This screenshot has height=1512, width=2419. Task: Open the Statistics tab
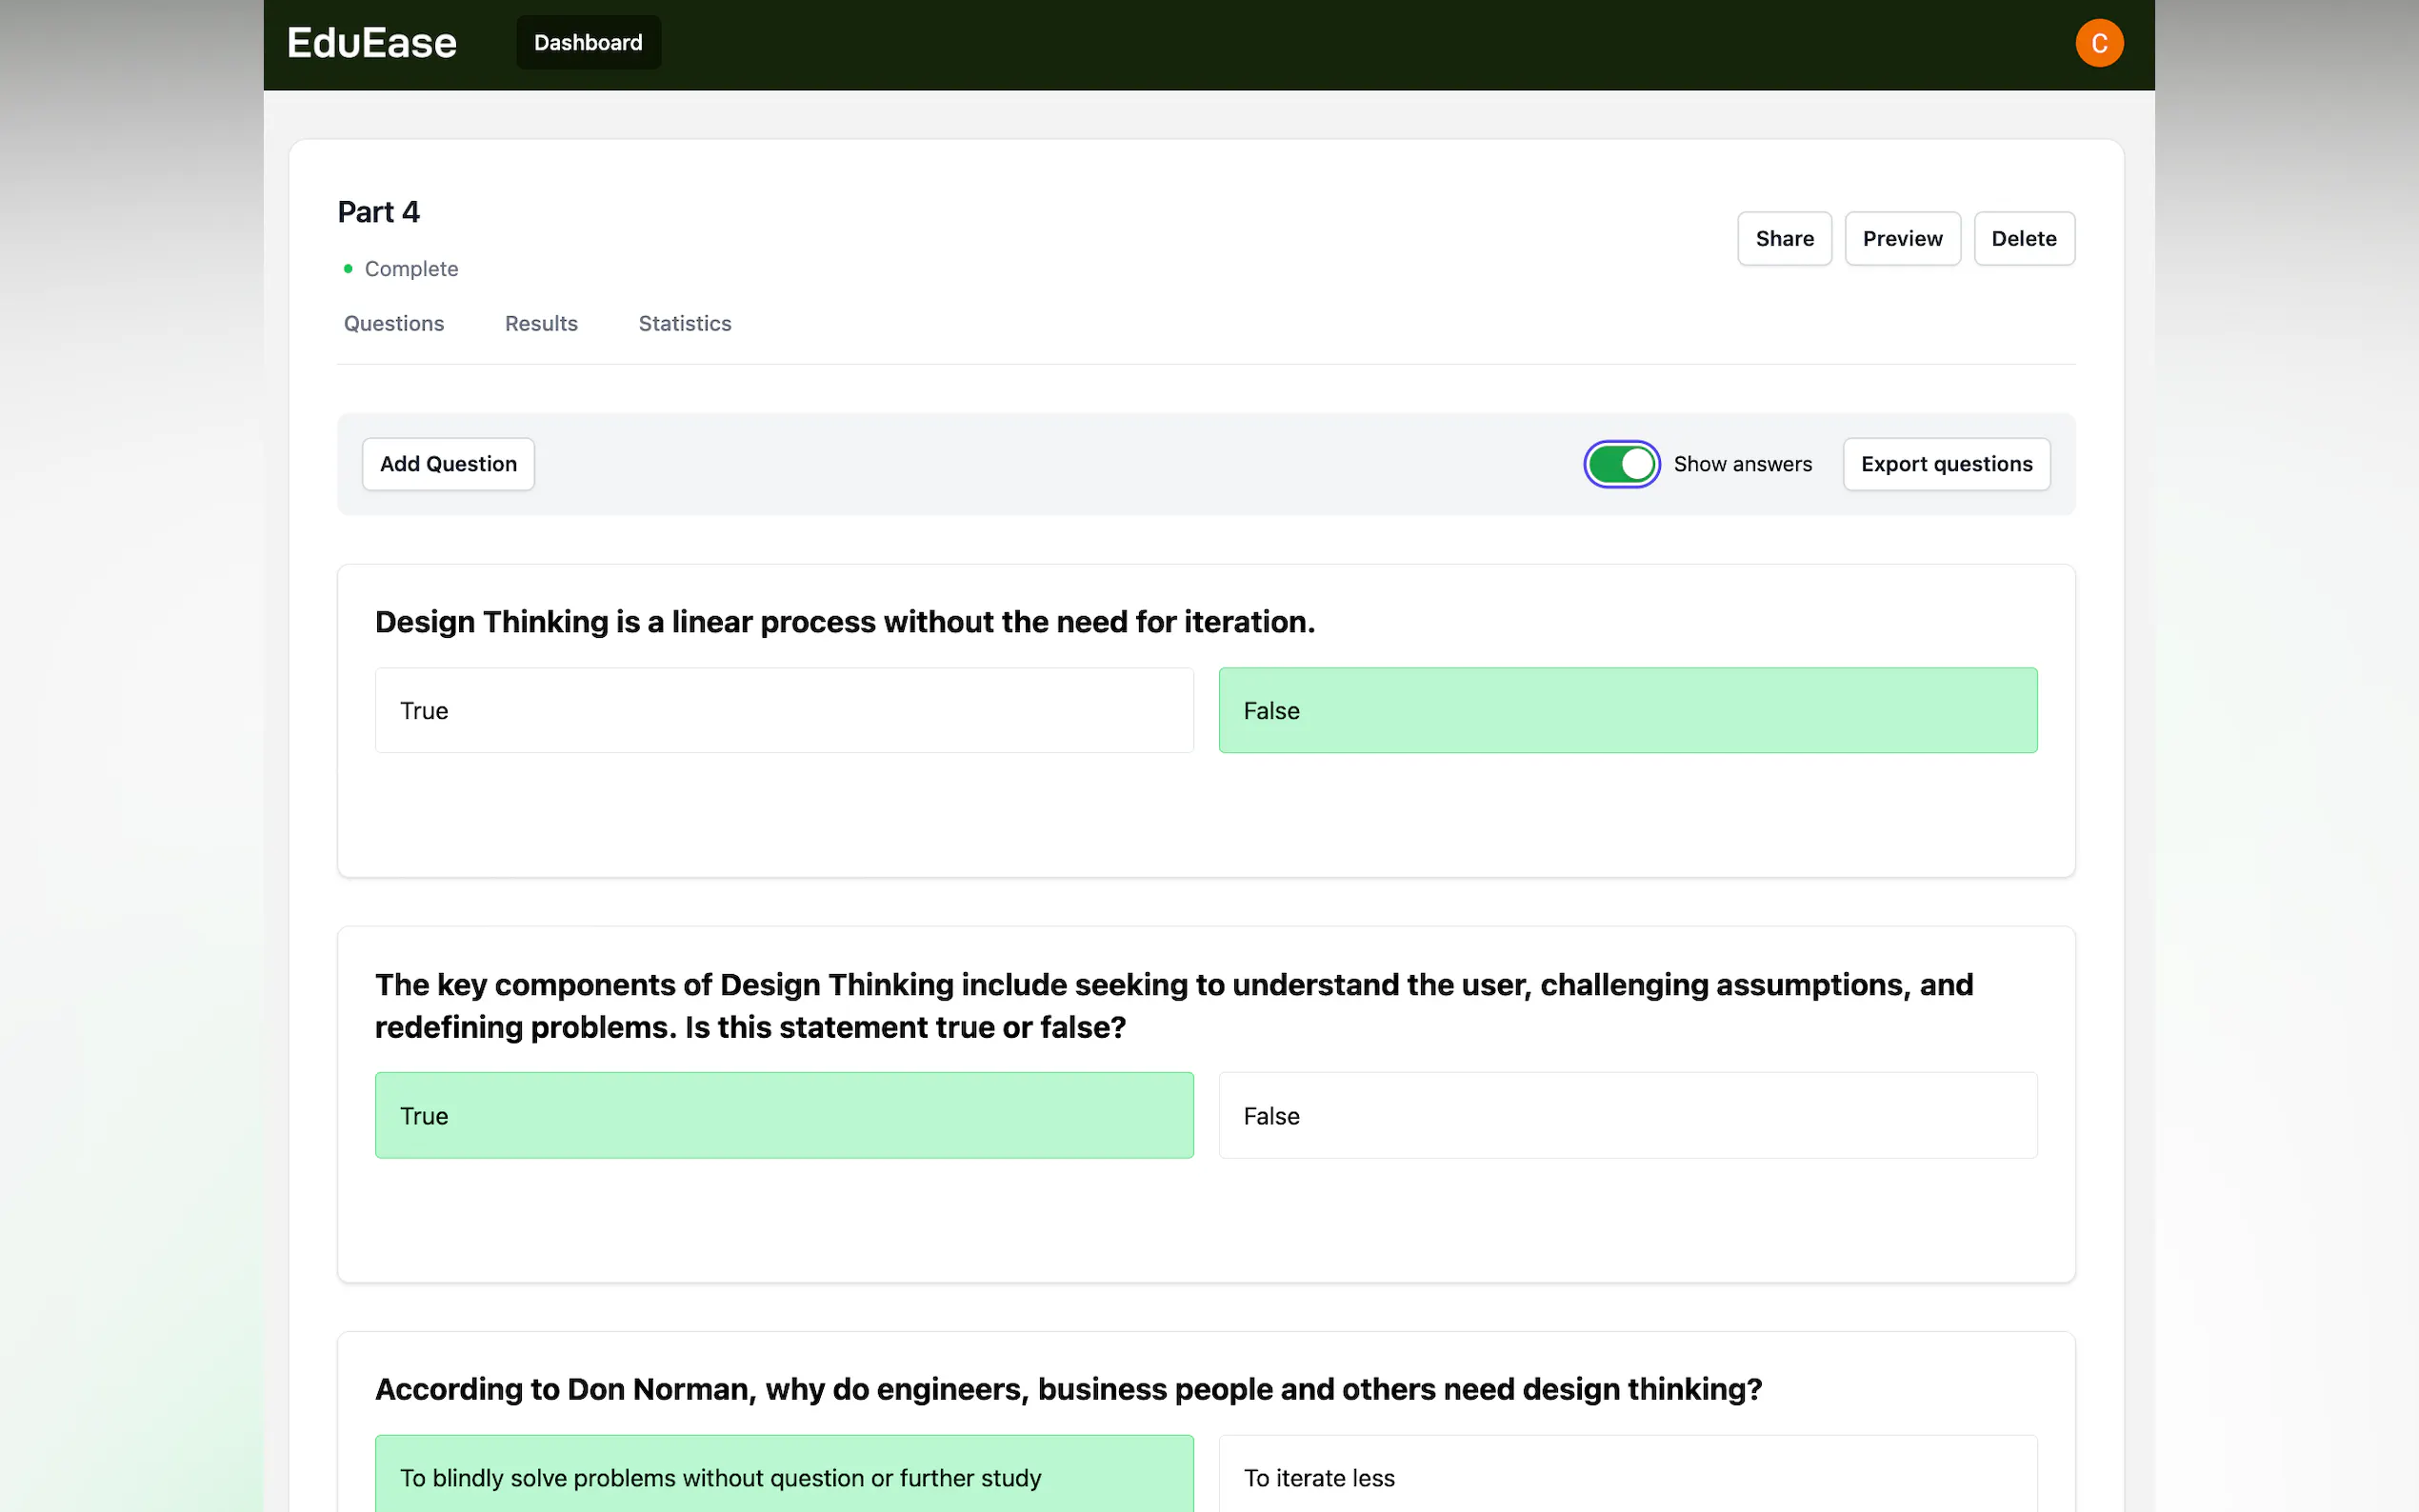pyautogui.click(x=685, y=323)
